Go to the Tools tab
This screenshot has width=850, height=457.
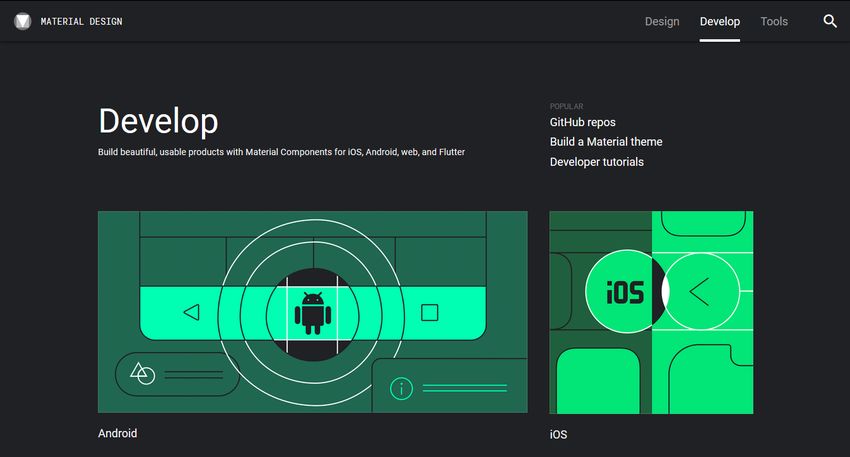774,21
